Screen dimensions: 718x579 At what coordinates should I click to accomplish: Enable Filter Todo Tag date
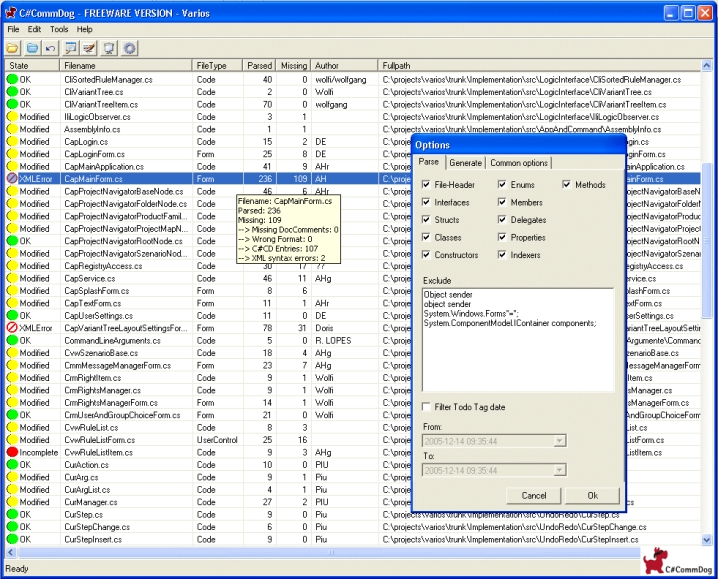[427, 407]
